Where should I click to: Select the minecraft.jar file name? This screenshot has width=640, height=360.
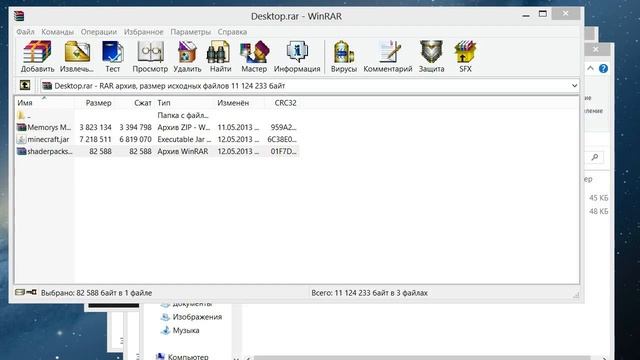point(48,139)
